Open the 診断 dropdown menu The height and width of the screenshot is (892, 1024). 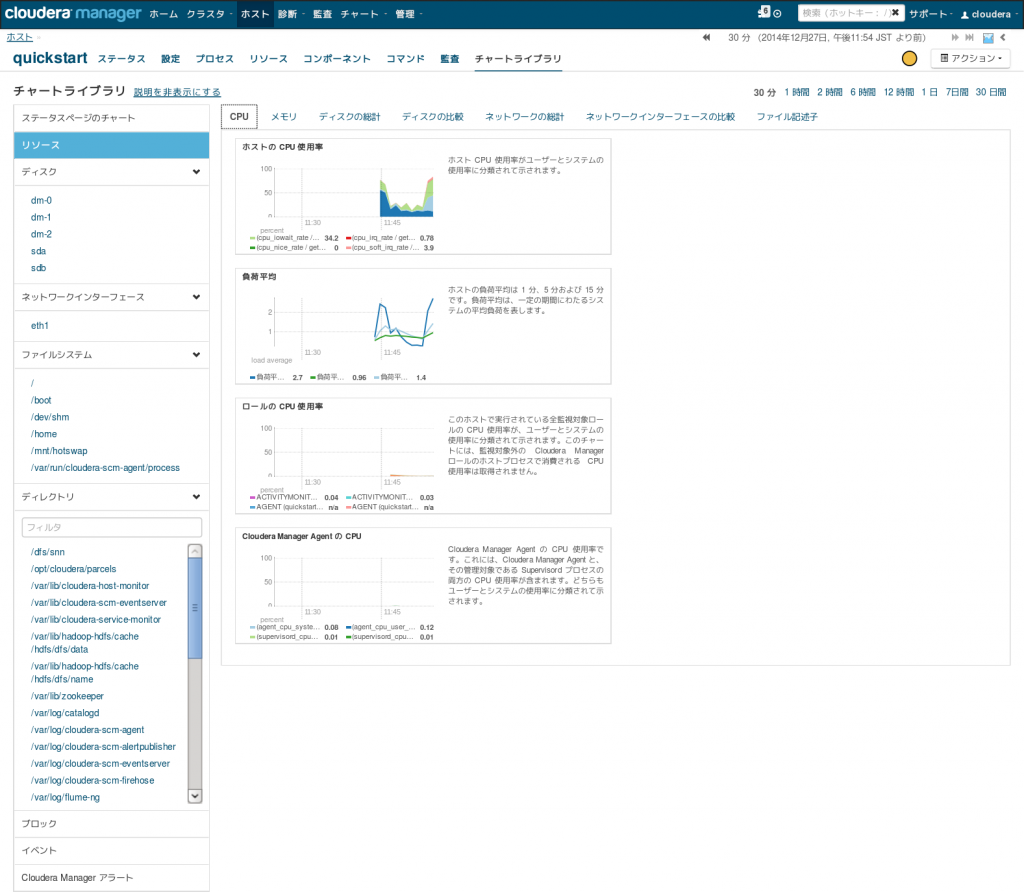pyautogui.click(x=290, y=14)
